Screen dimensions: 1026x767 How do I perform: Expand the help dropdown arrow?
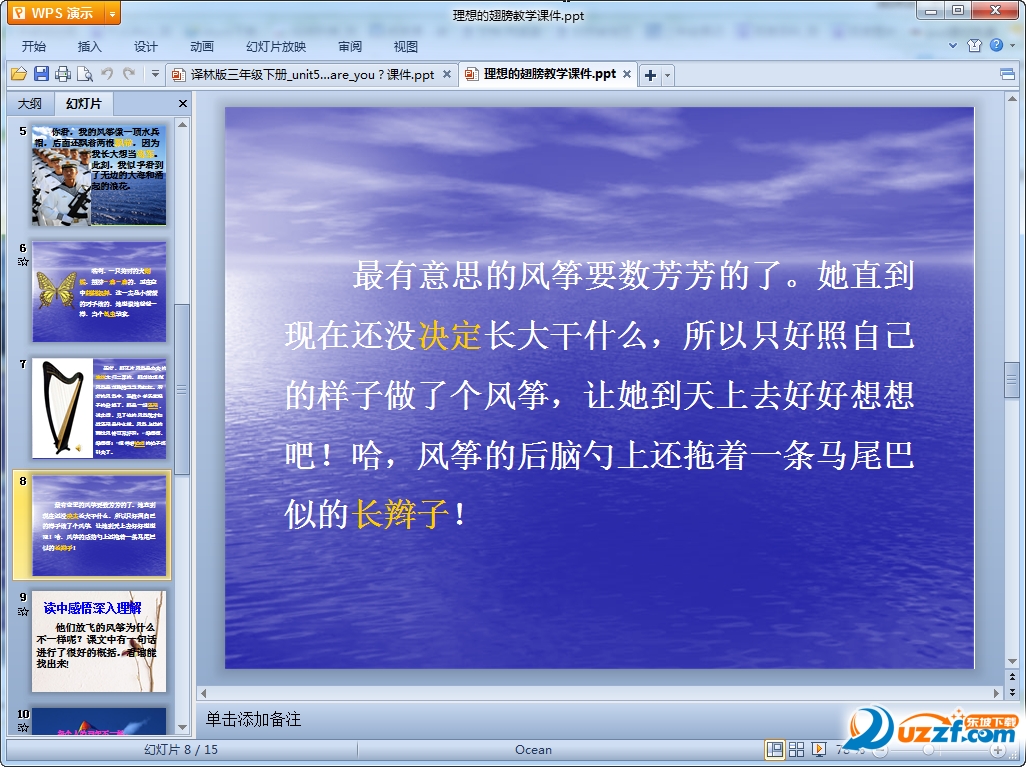click(x=1013, y=45)
